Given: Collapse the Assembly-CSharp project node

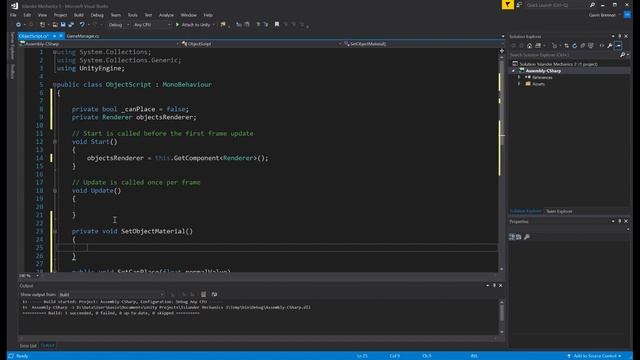Looking at the screenshot, I should (x=513, y=71).
